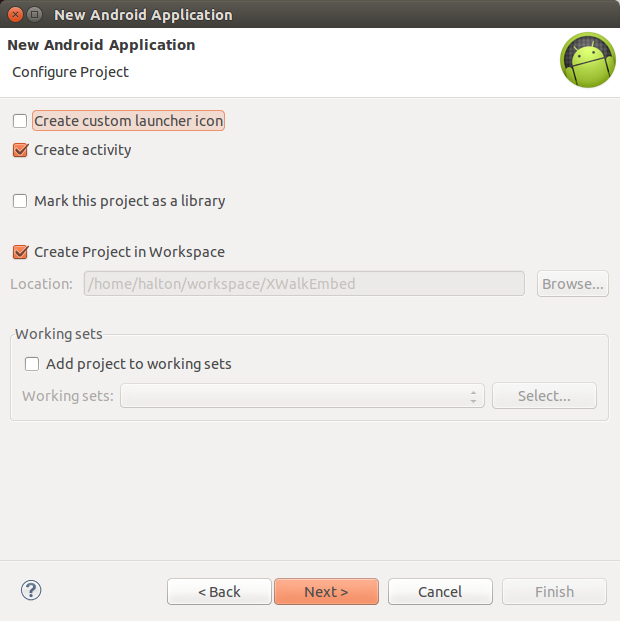Screen dimensions: 620x621
Task: Enable Create custom launcher icon
Action: 20,121
